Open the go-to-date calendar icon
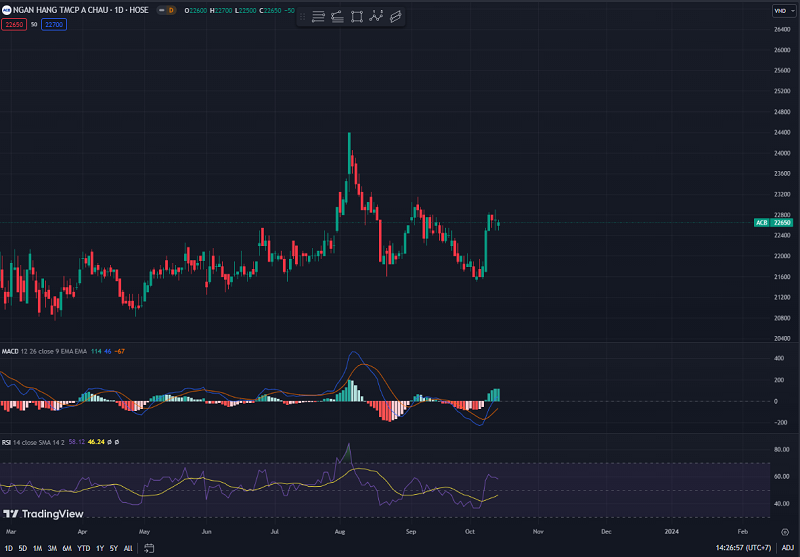The height and width of the screenshot is (557, 800). (148, 548)
